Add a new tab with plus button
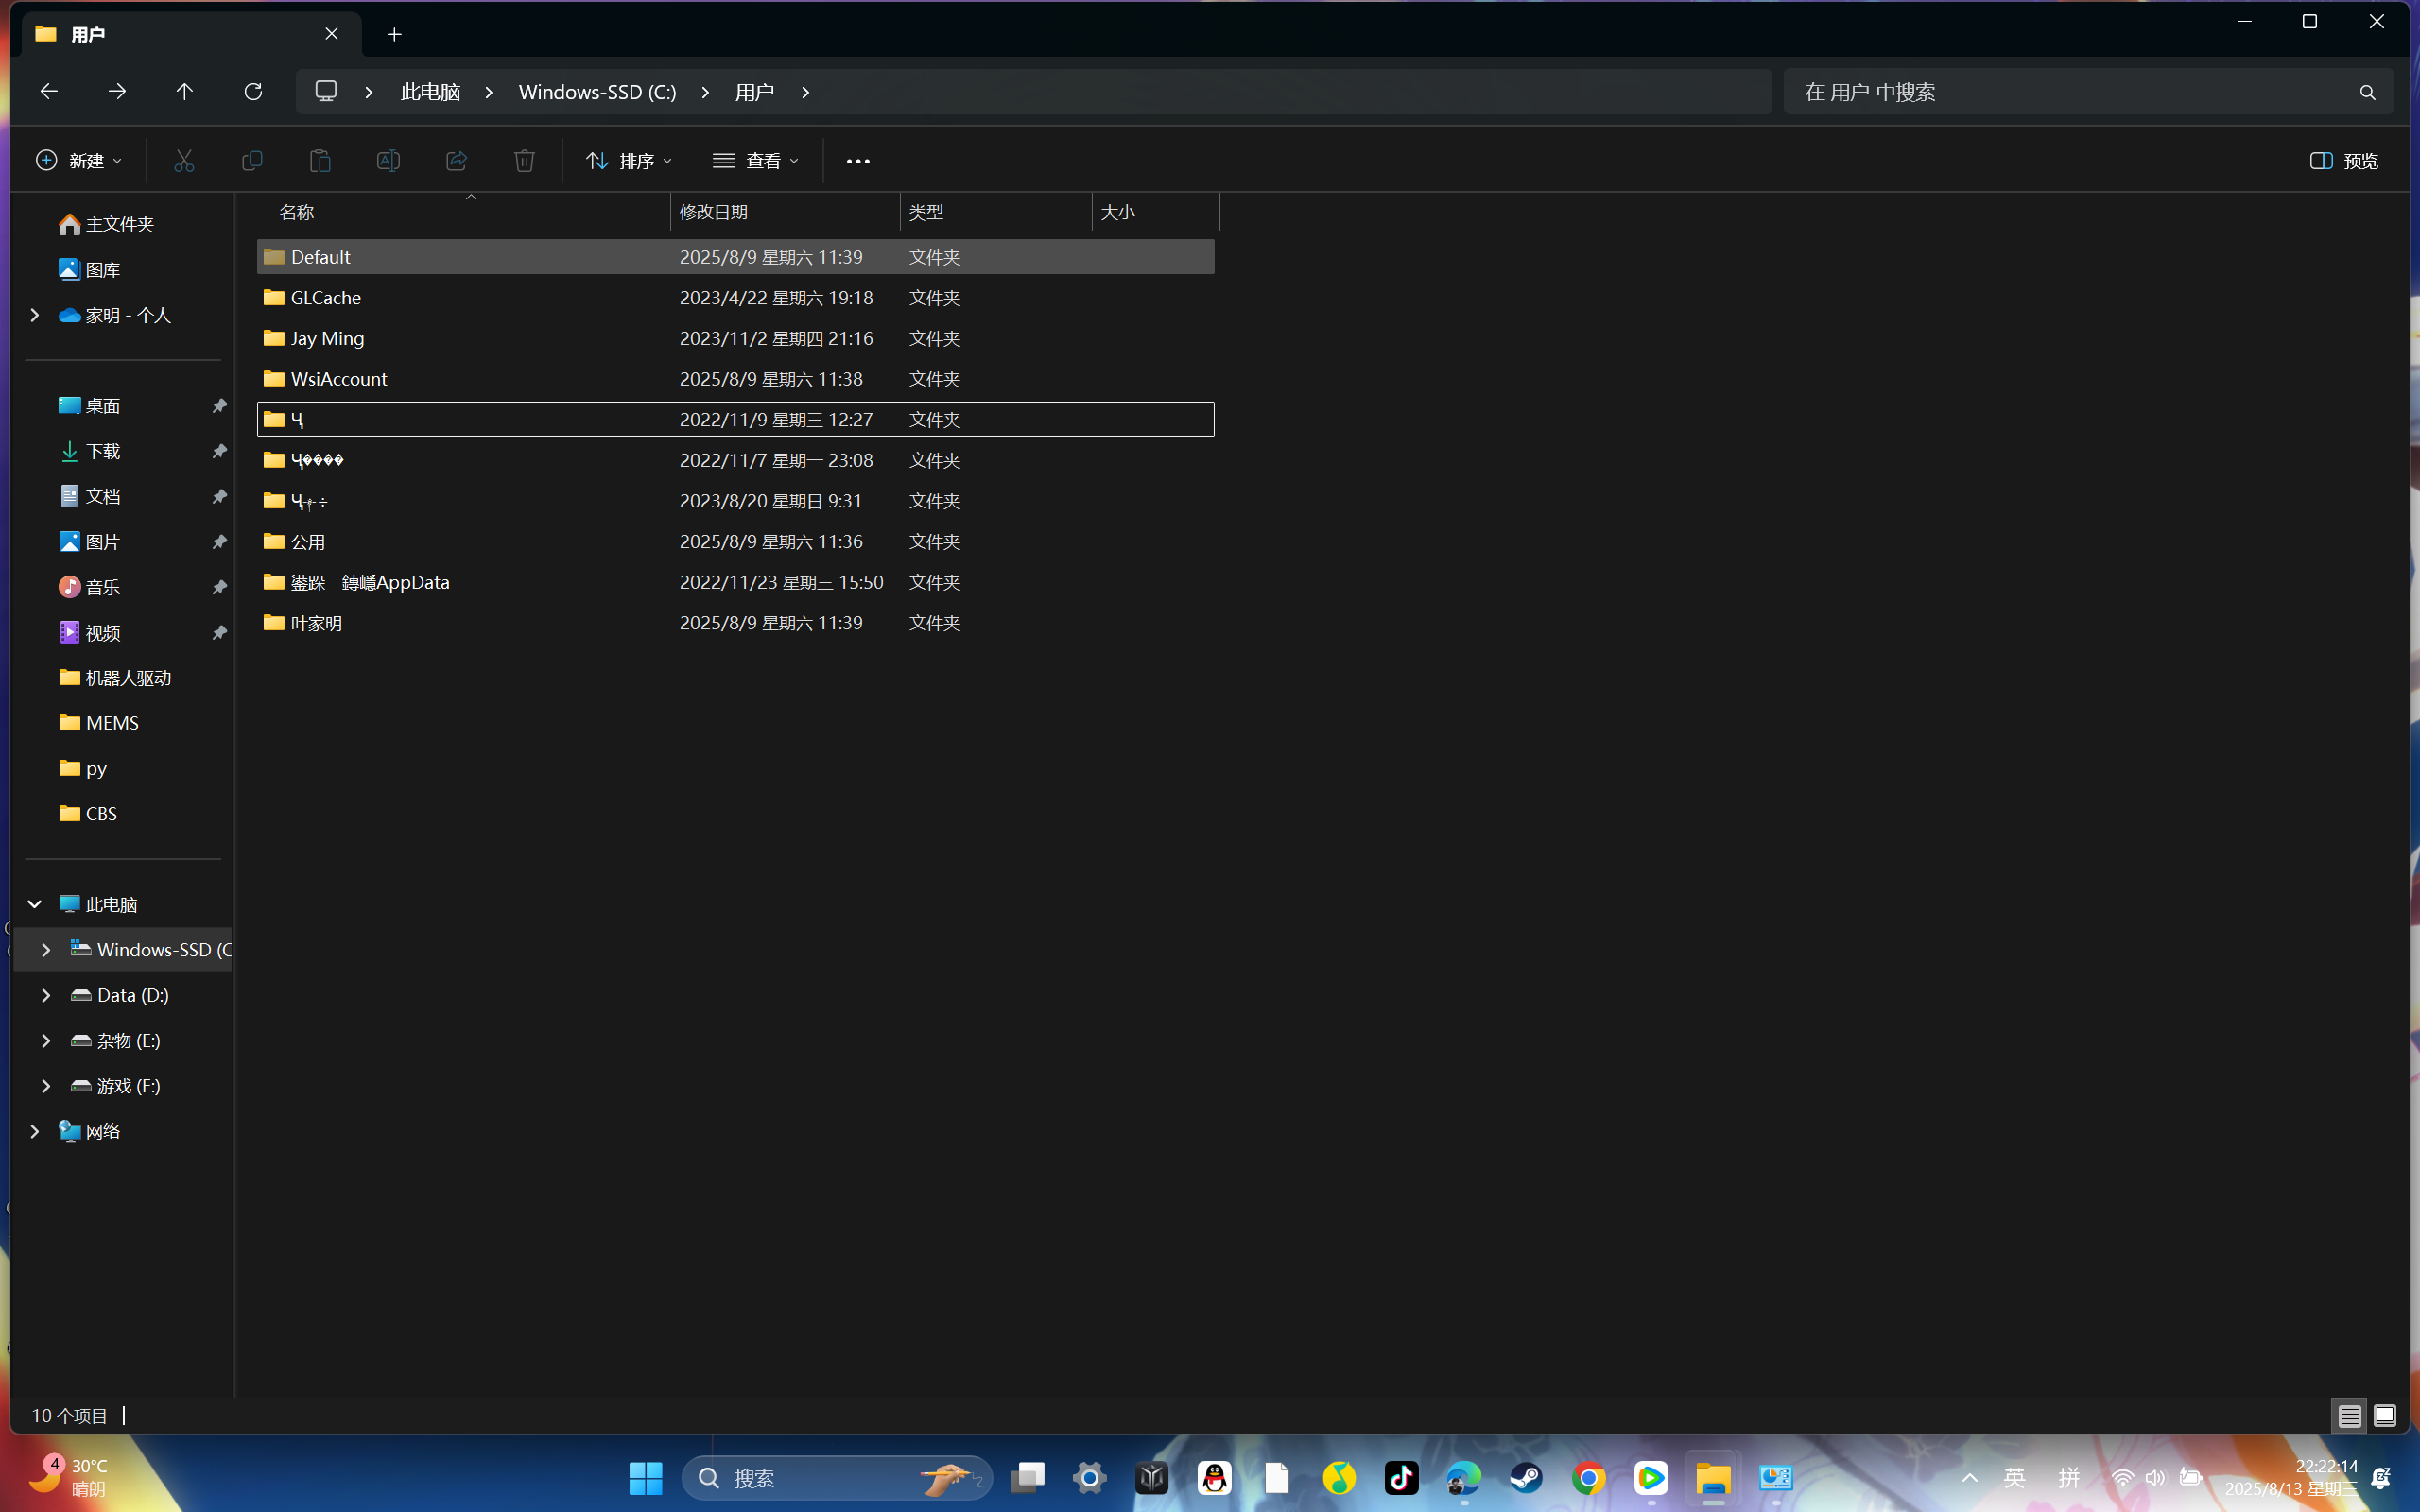The height and width of the screenshot is (1512, 2420). [394, 34]
